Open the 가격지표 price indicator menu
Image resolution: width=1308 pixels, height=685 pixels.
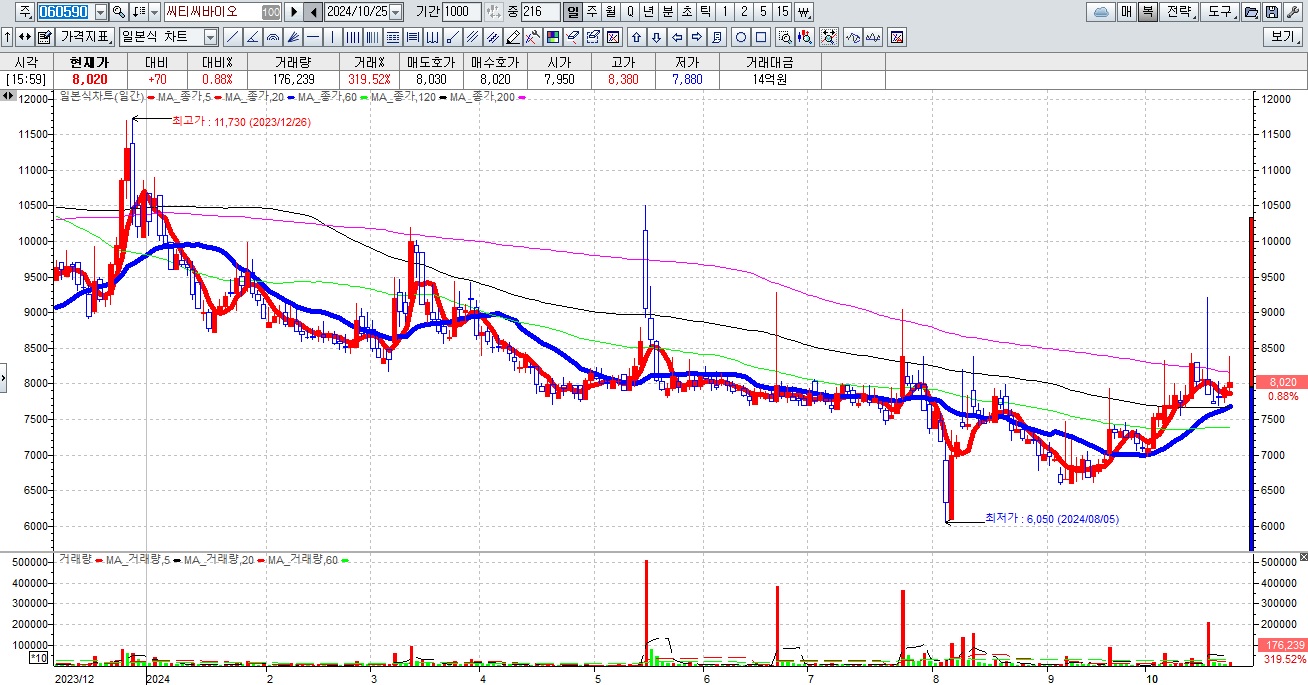click(84, 37)
